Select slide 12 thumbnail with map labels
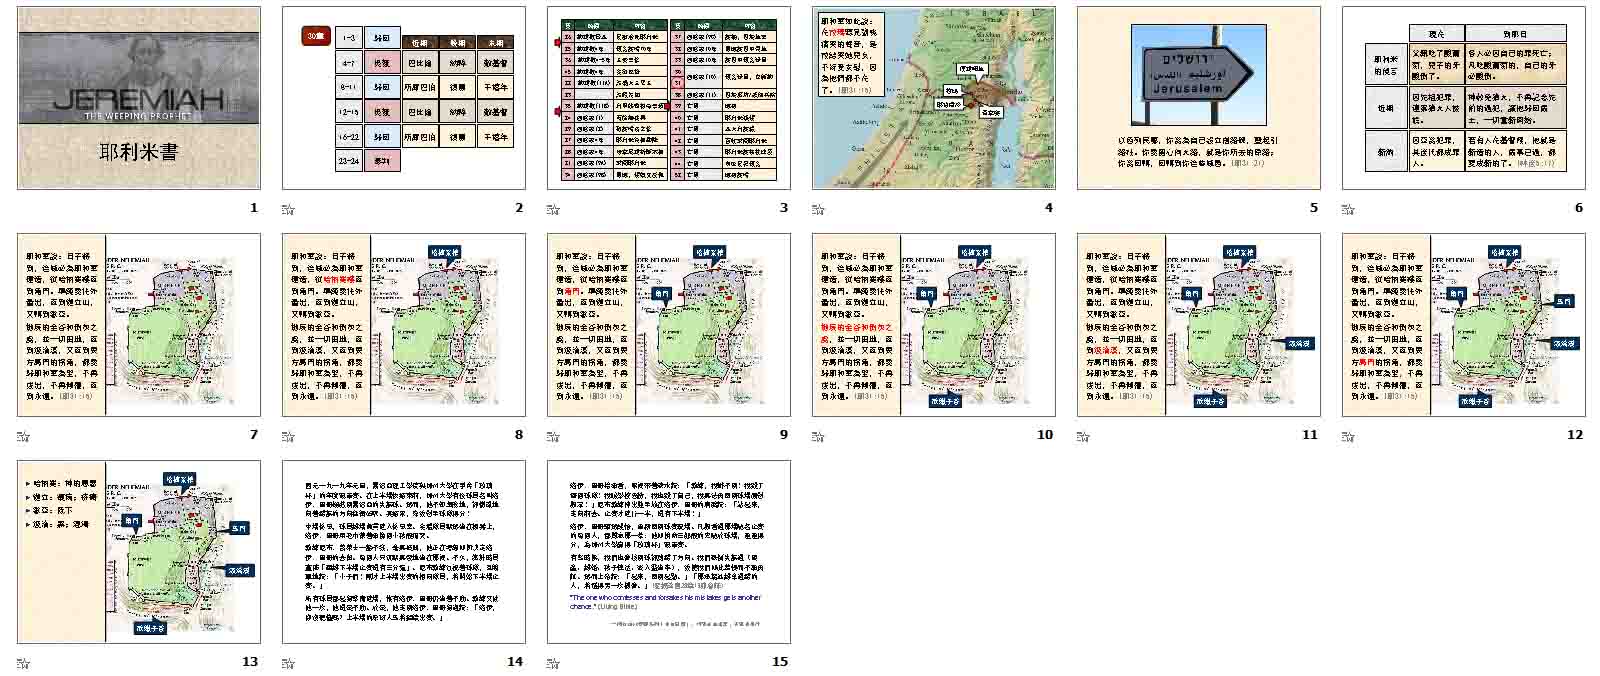This screenshot has height=676, width=1600. click(x=1464, y=325)
